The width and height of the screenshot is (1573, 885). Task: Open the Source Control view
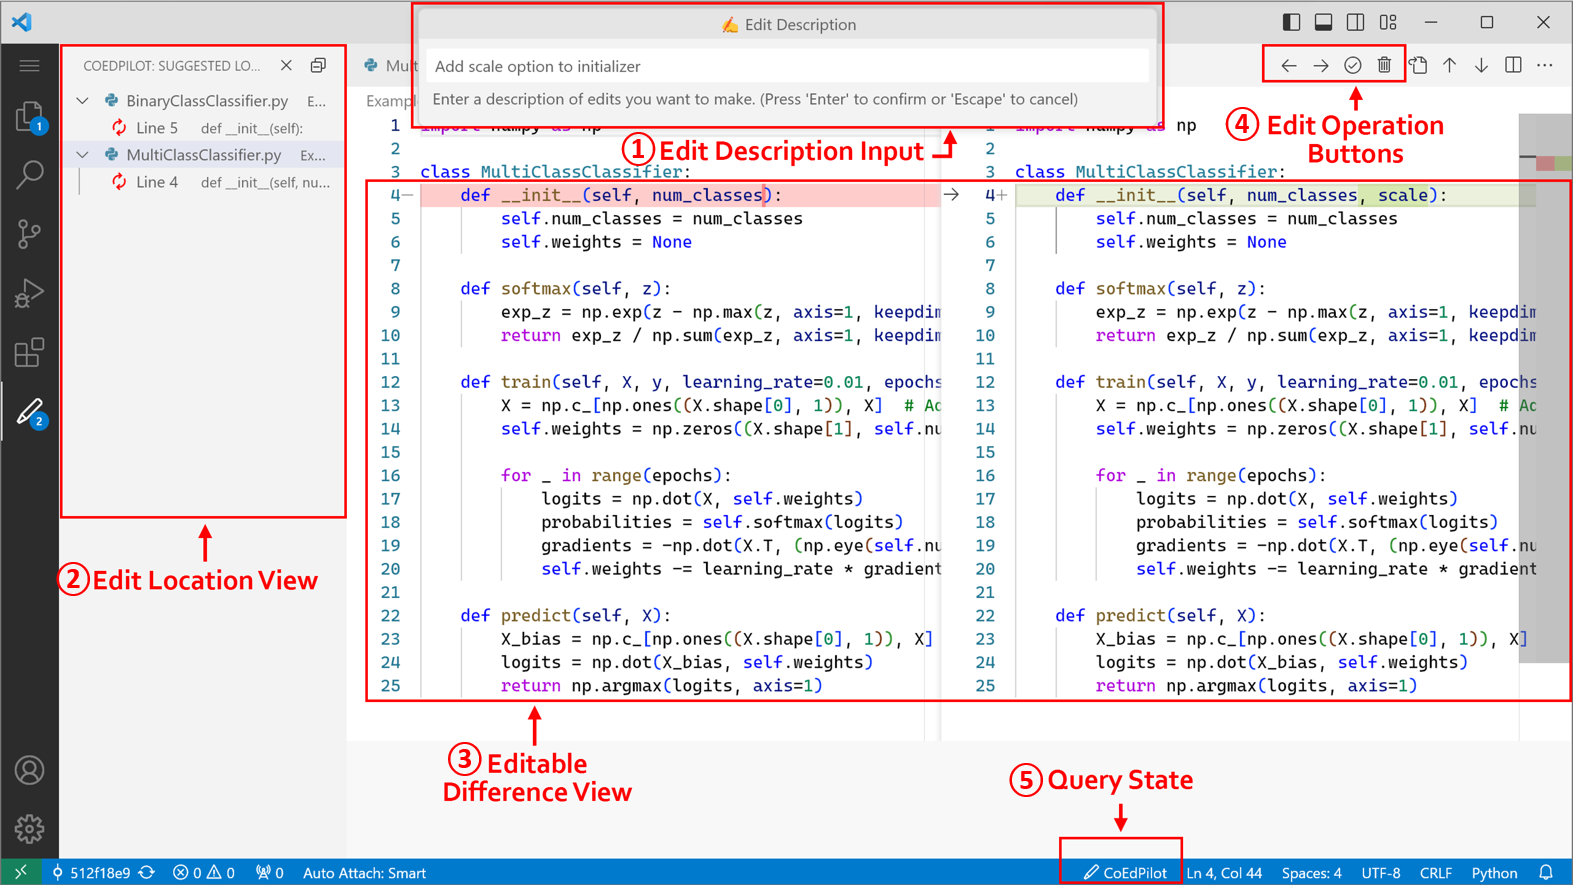coord(30,234)
